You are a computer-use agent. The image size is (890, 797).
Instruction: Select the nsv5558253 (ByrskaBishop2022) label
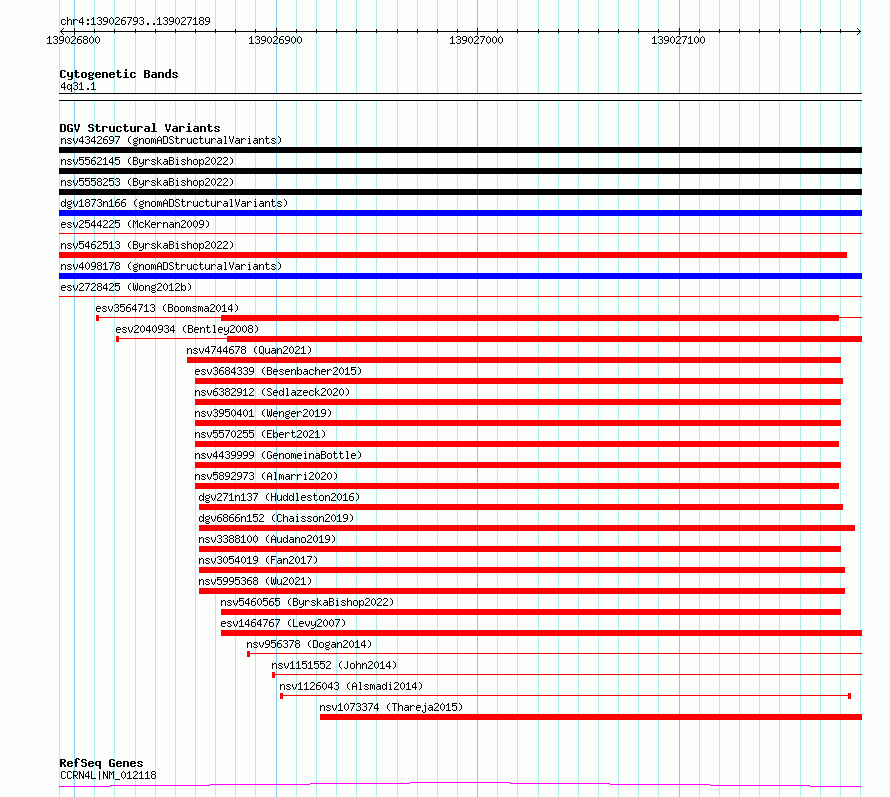click(x=147, y=182)
